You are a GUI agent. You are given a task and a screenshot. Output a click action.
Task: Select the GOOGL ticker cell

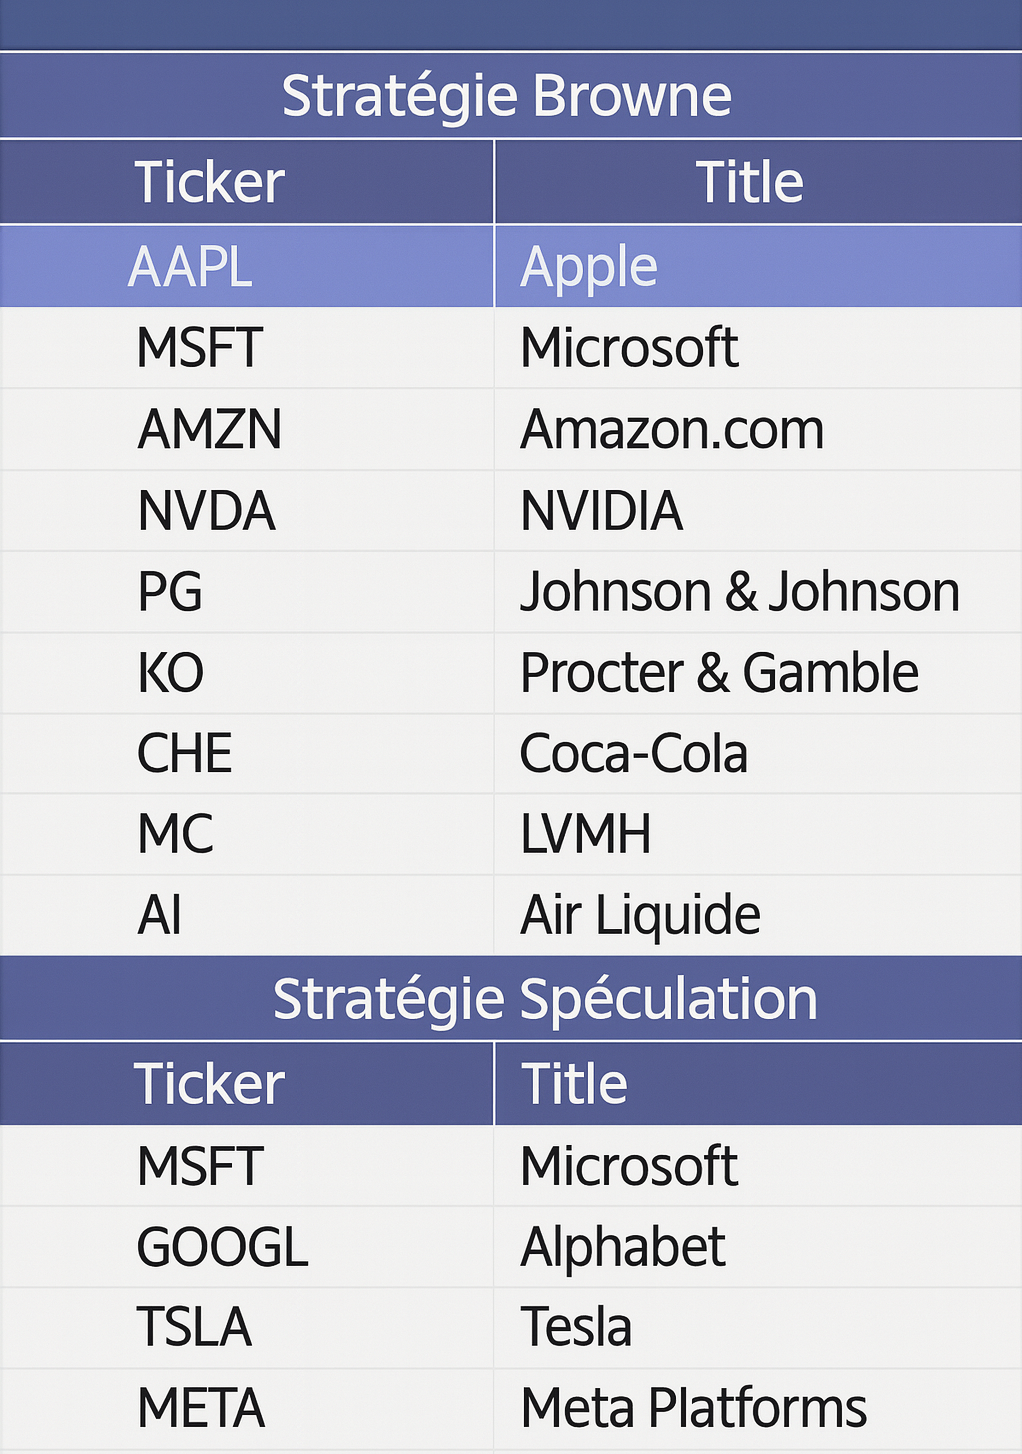click(222, 1247)
